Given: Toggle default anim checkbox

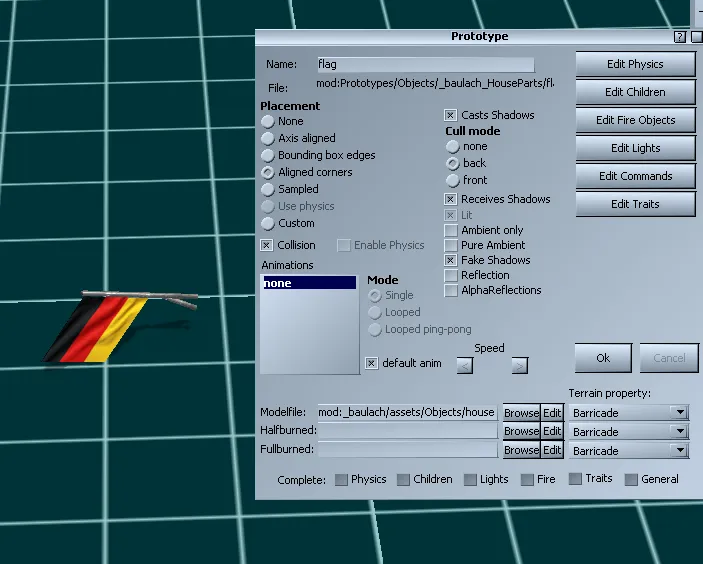Looking at the screenshot, I should 371,363.
